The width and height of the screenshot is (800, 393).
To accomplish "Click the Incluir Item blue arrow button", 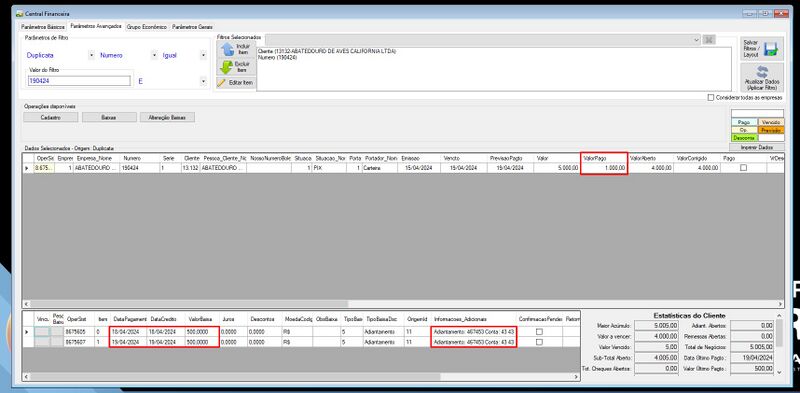I will click(236, 49).
